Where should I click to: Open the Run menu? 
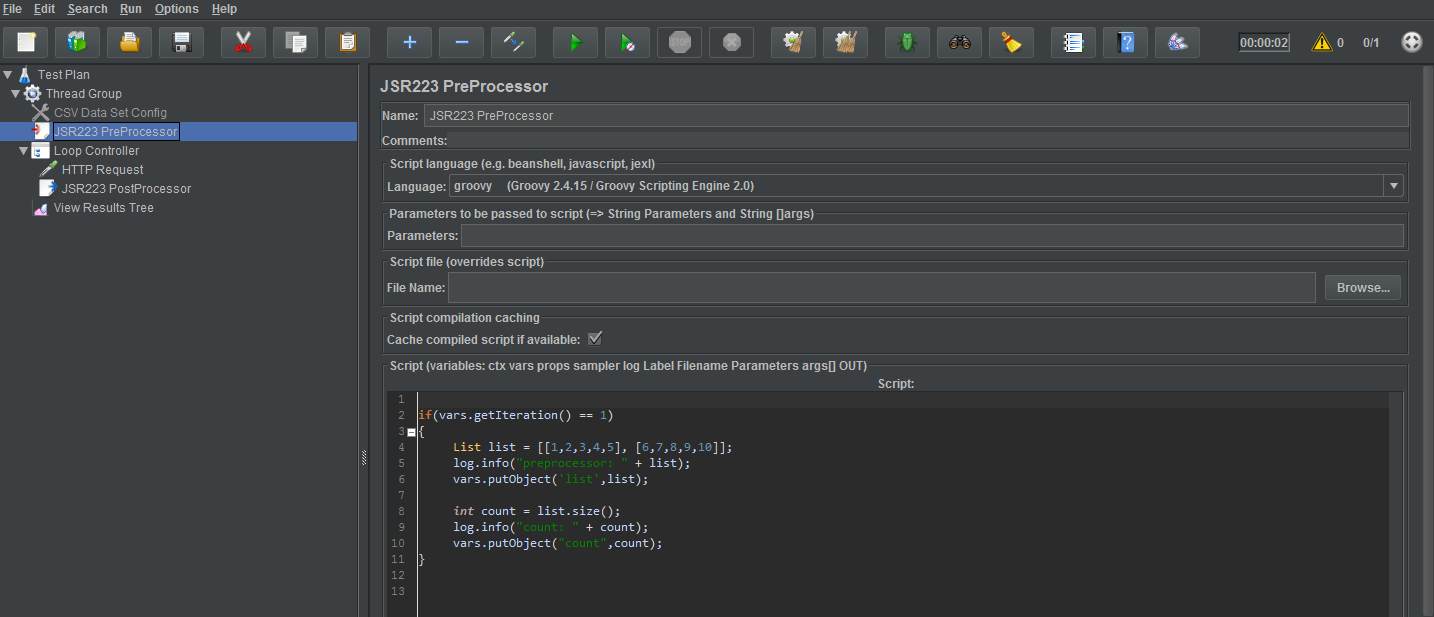tap(130, 9)
